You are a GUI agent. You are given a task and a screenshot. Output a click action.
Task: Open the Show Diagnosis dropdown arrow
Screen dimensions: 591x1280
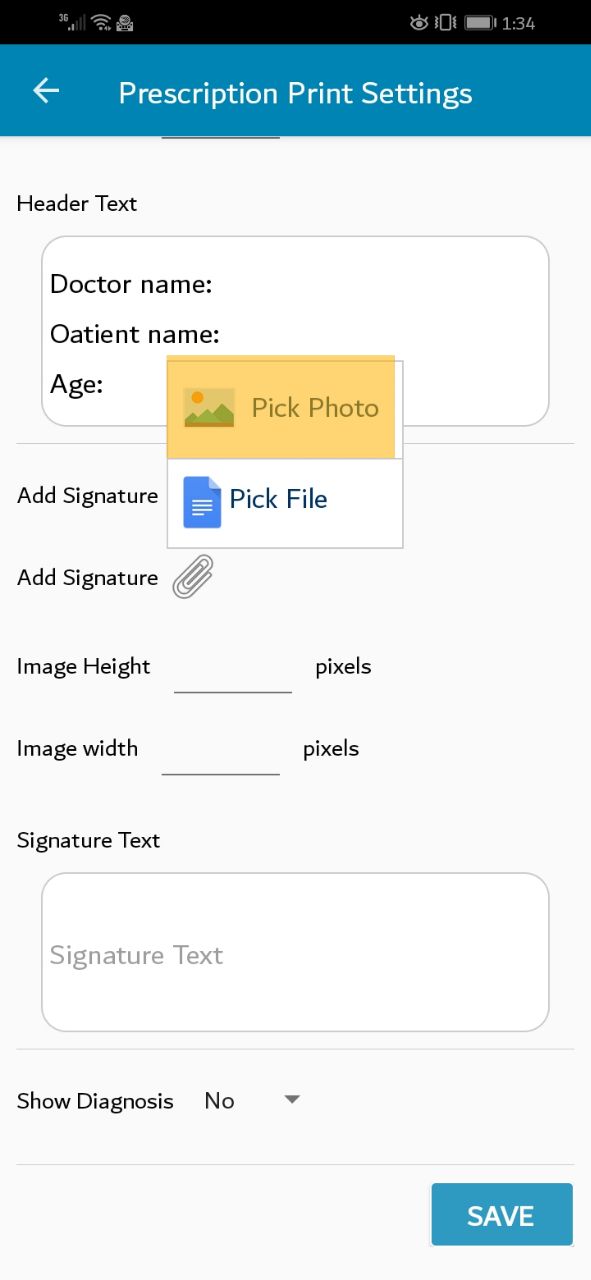pyautogui.click(x=292, y=1100)
